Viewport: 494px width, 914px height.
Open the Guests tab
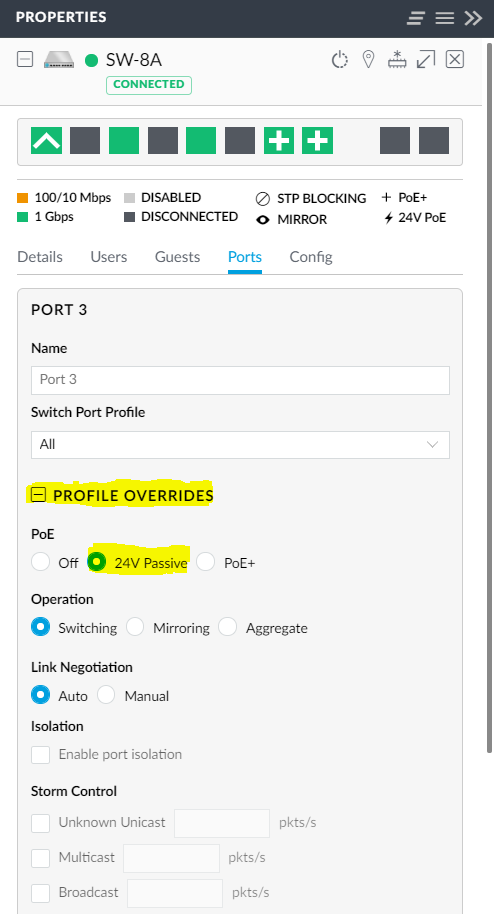[x=177, y=257]
